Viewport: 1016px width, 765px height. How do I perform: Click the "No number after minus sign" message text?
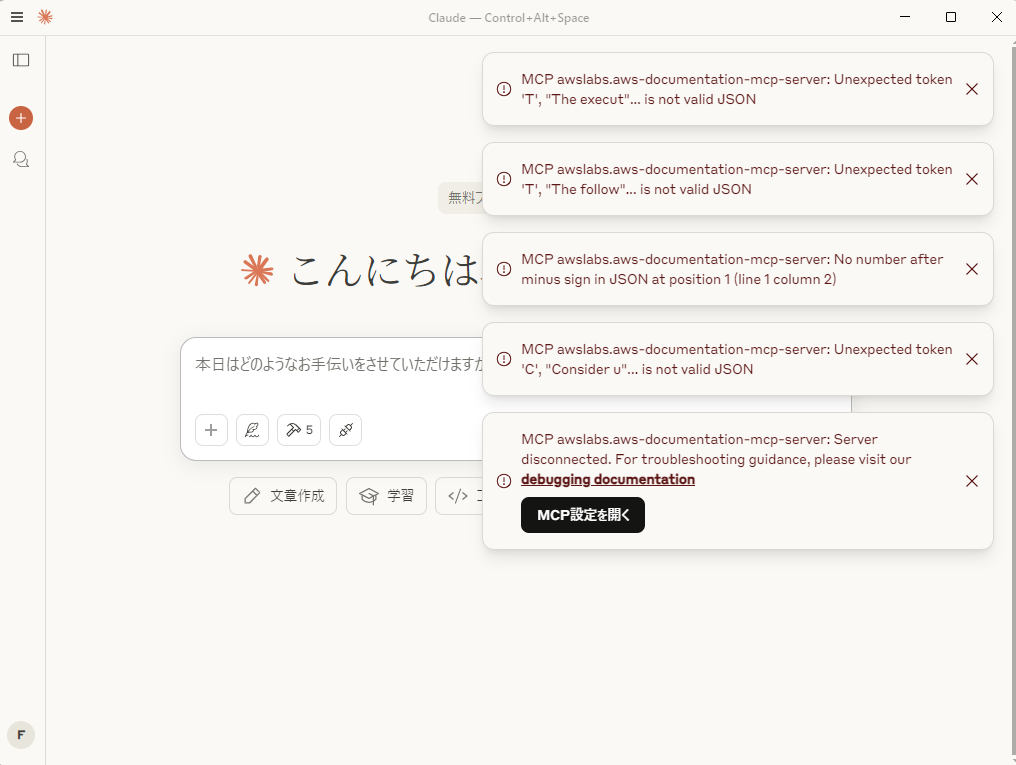pos(732,269)
